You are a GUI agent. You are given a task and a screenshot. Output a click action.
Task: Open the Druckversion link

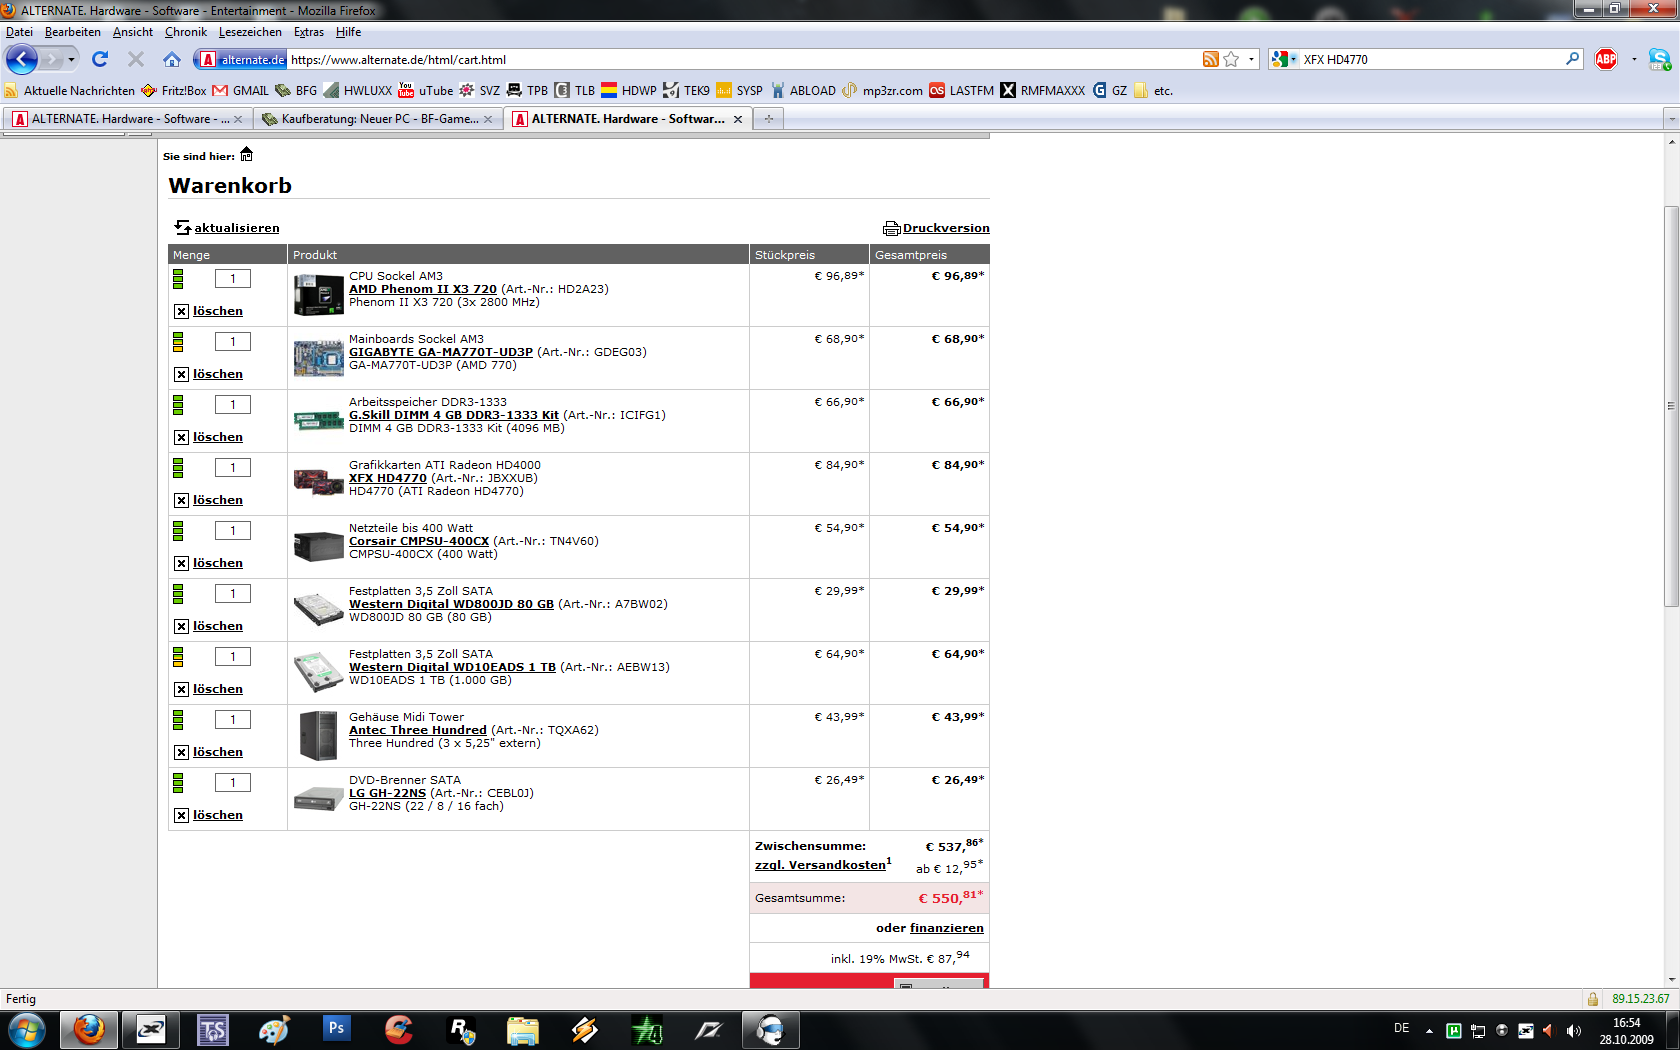(x=946, y=228)
